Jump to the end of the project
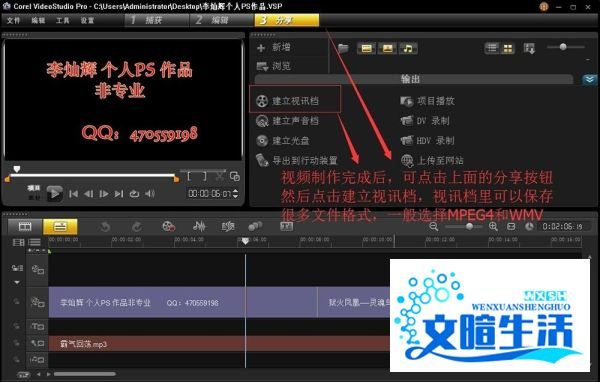The height and width of the screenshot is (382, 600). click(x=119, y=194)
